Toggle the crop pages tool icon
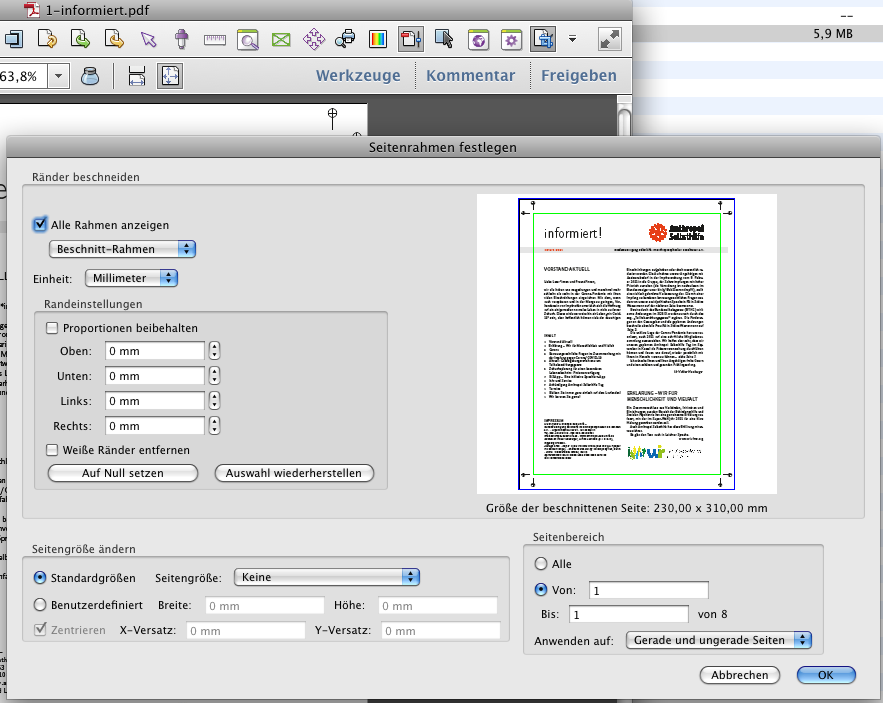The width and height of the screenshot is (883, 703). point(543,39)
